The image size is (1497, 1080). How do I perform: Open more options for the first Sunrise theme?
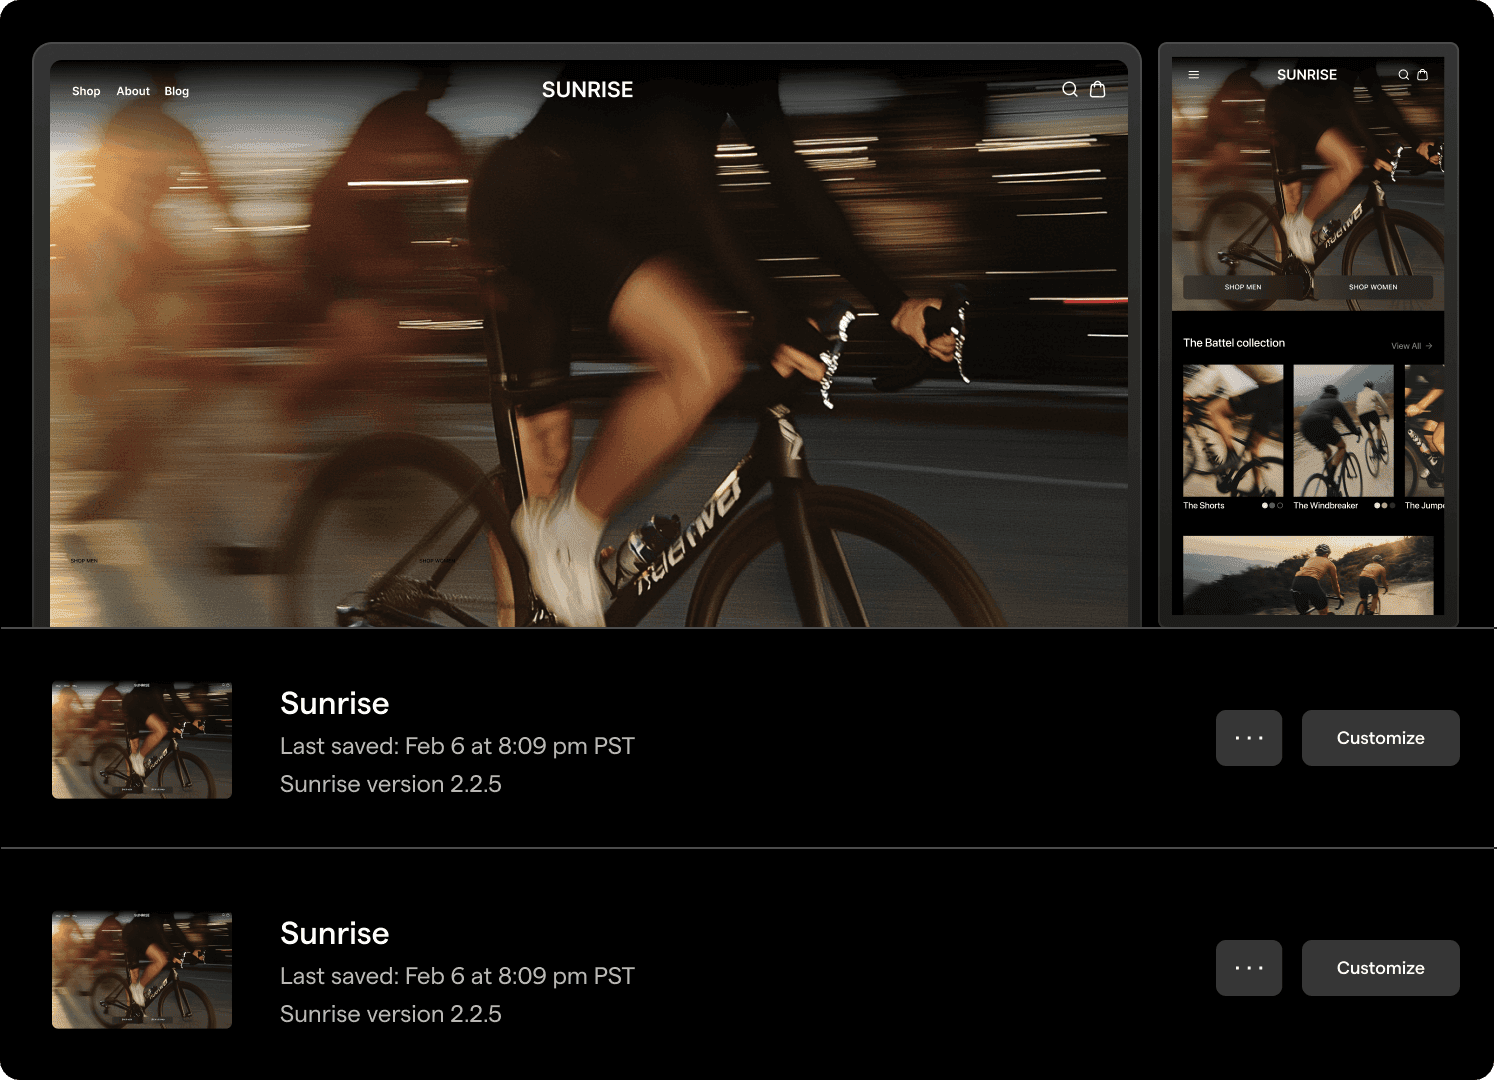1248,738
